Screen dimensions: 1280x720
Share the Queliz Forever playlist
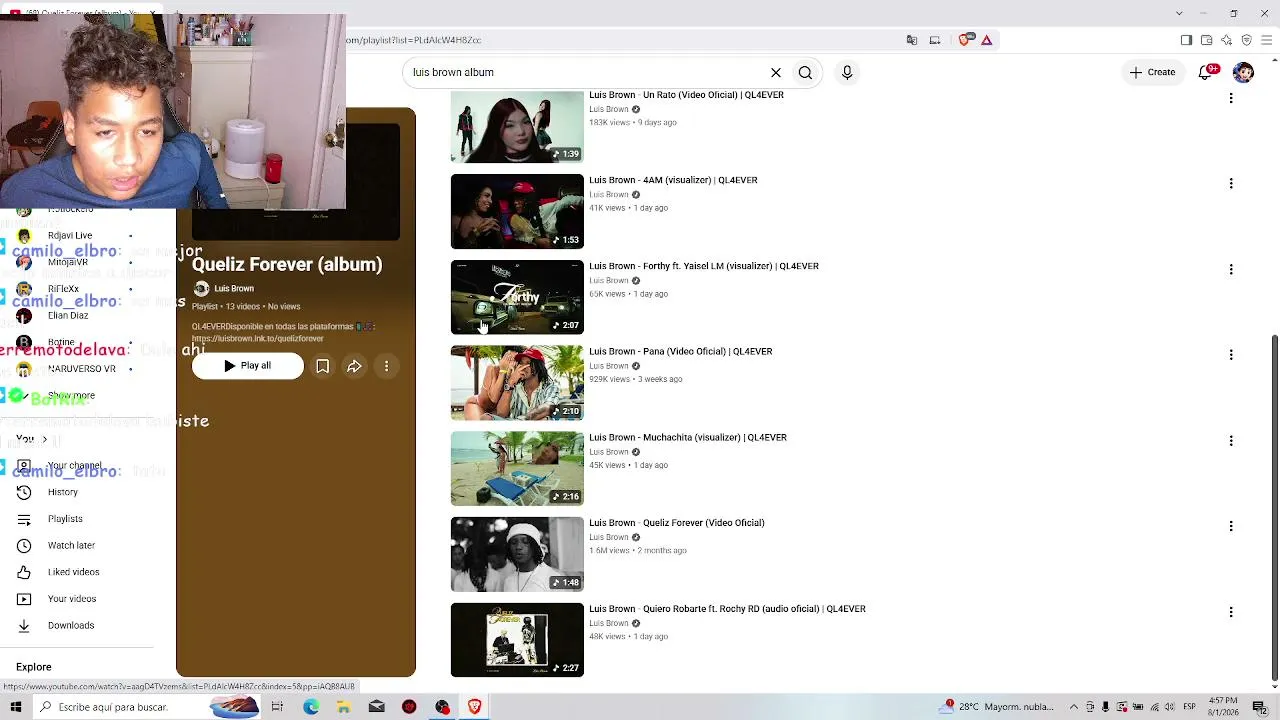[354, 367]
